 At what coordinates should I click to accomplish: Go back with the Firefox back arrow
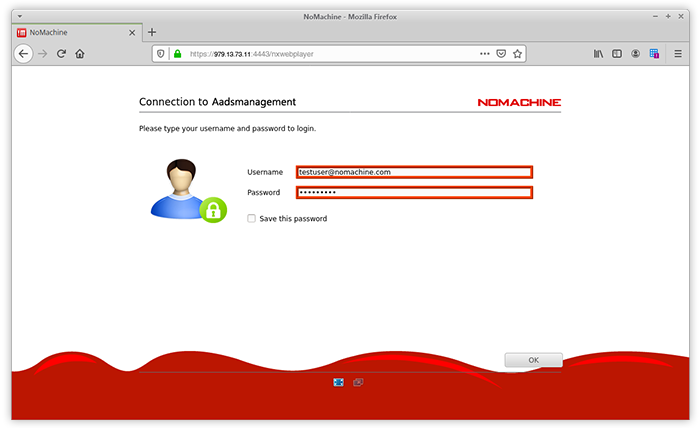(x=24, y=54)
